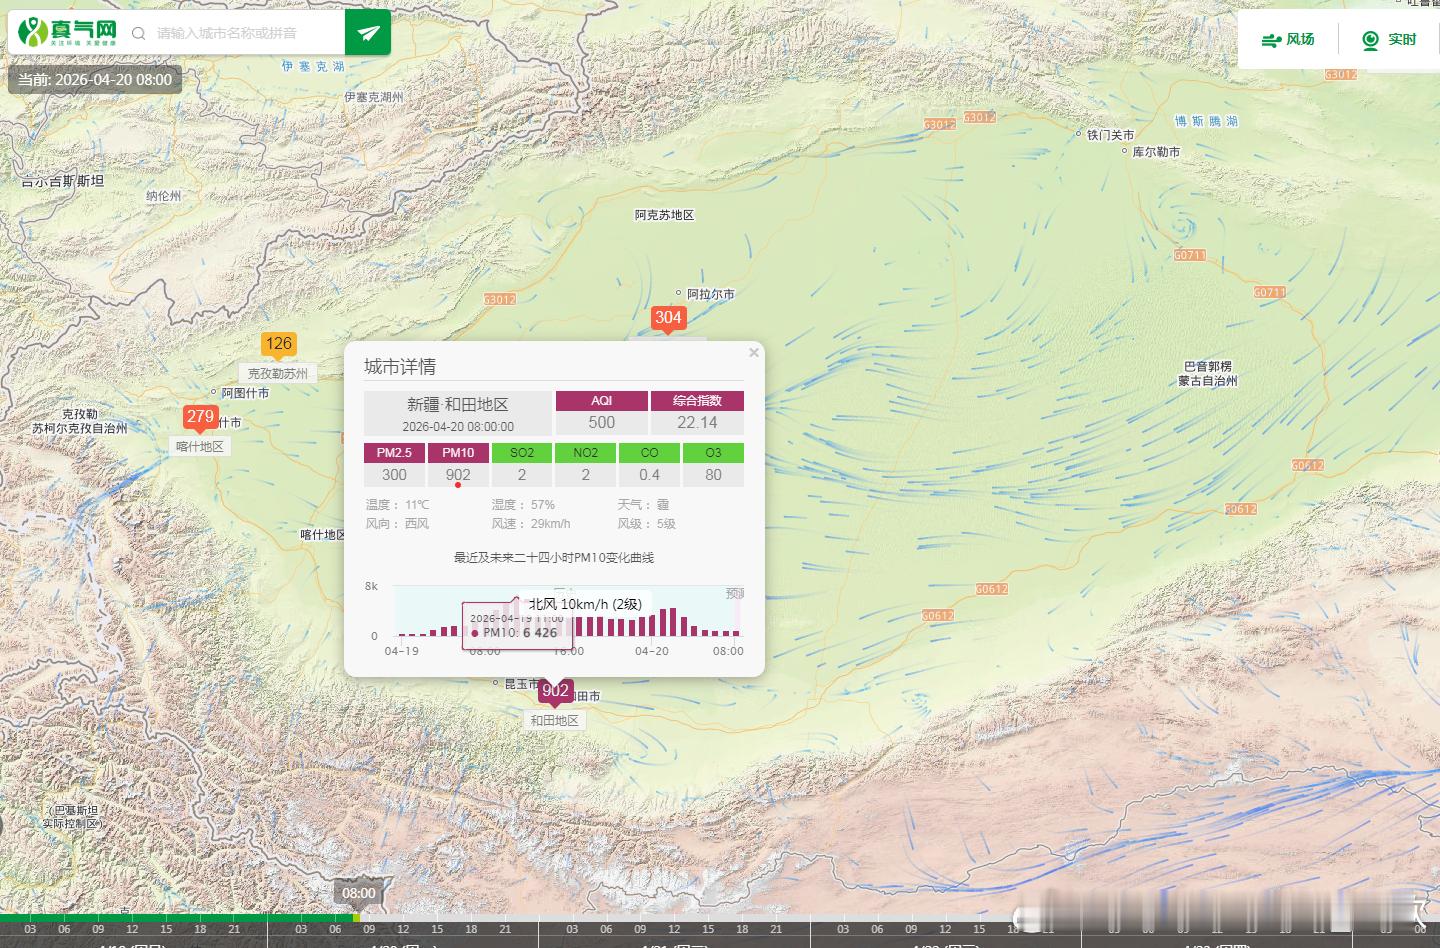Screen dimensions: 1440x948
Task: Click the 08:00 timeline marker
Action: [x=358, y=894]
